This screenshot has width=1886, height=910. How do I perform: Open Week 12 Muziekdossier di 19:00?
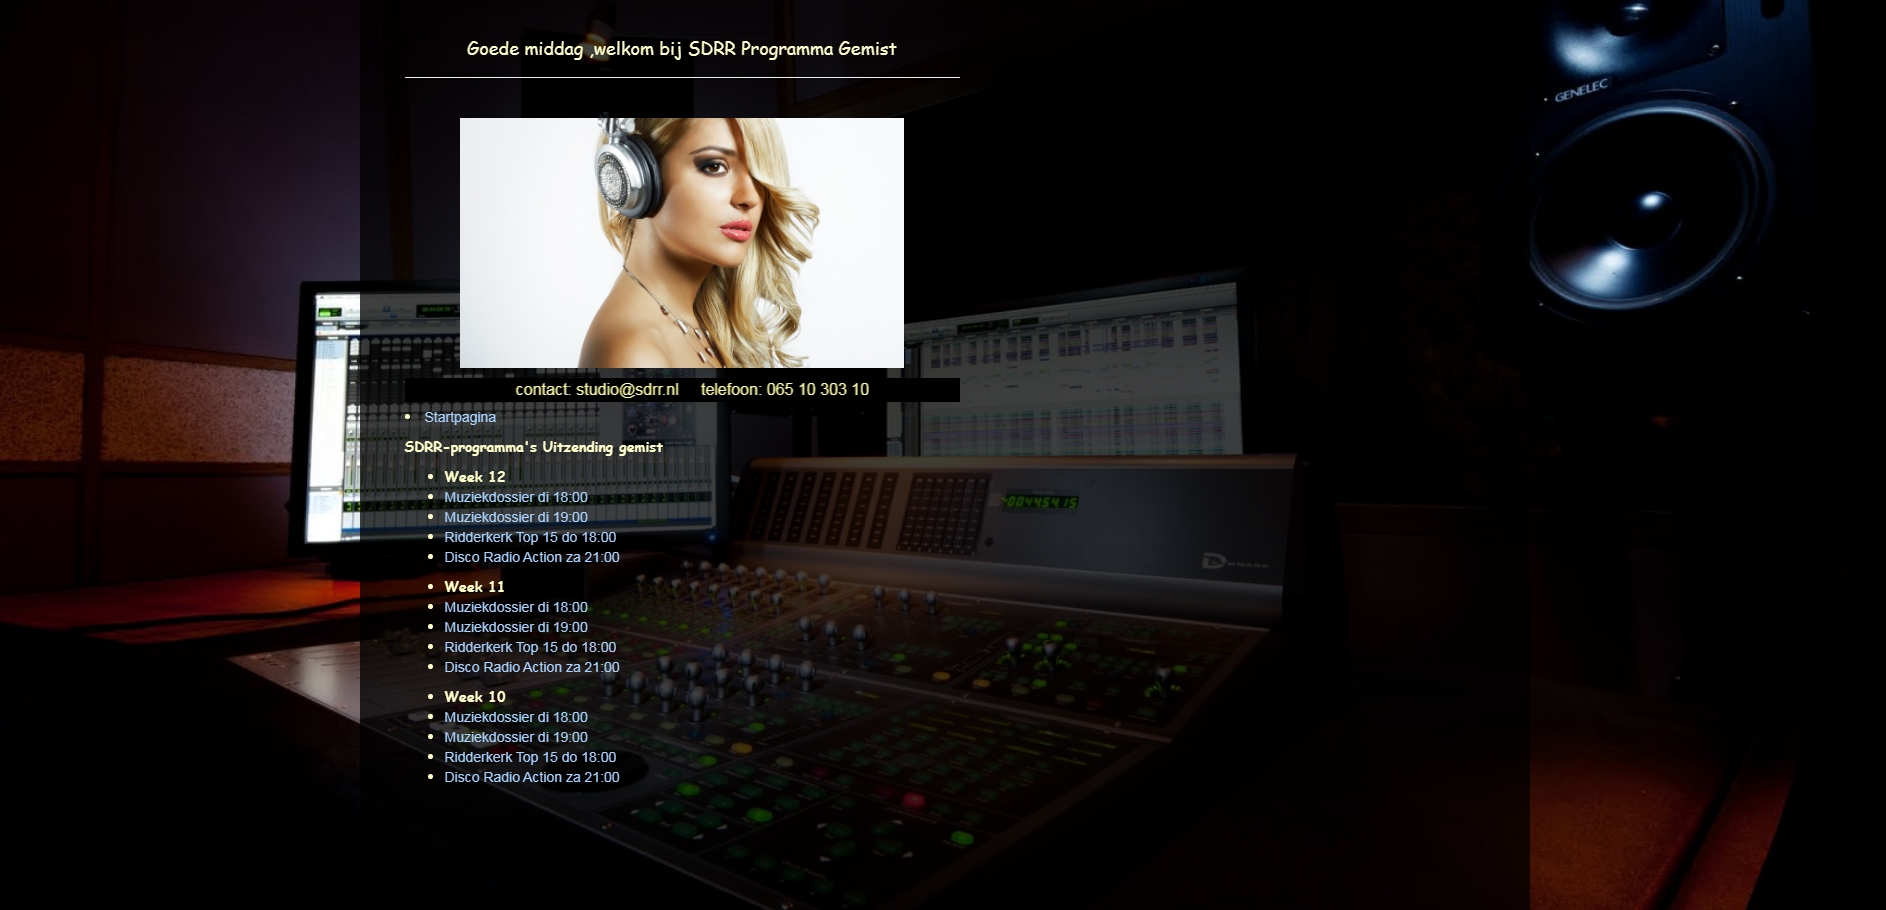click(515, 517)
